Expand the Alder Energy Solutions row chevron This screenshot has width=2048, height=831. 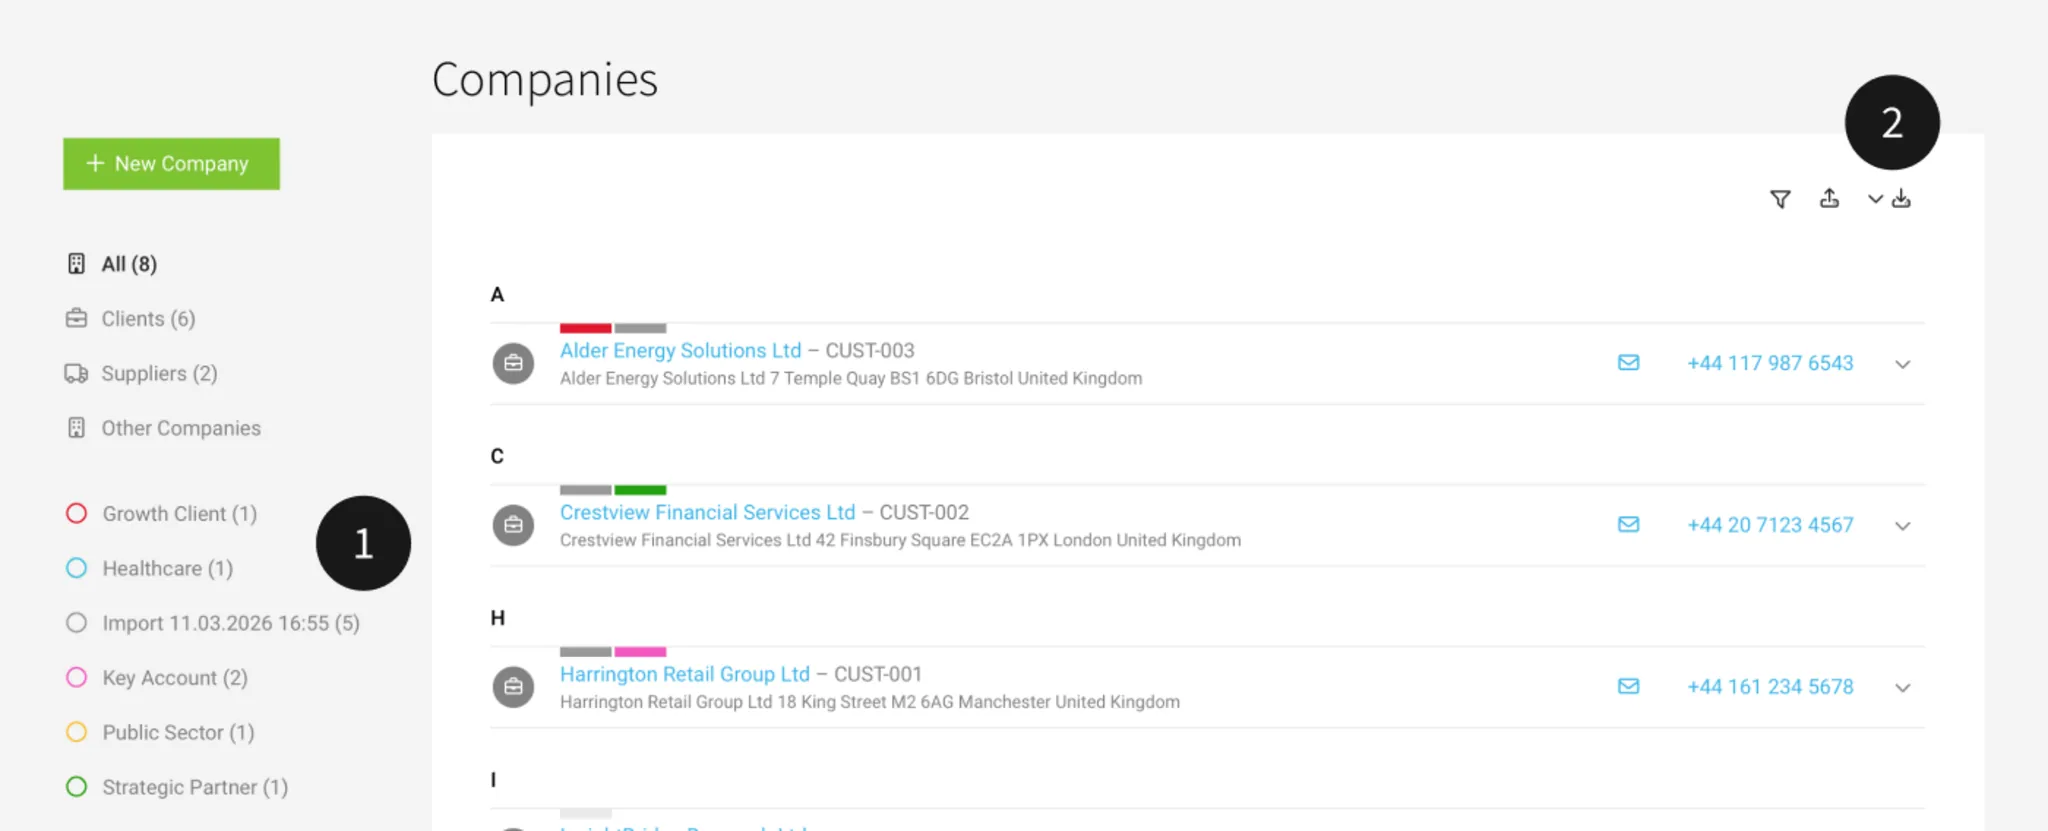[1903, 364]
